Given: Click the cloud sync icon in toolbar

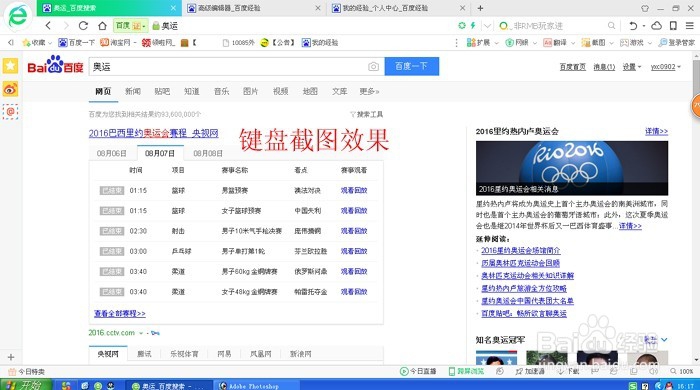Looking at the screenshot, I should click(x=656, y=26).
